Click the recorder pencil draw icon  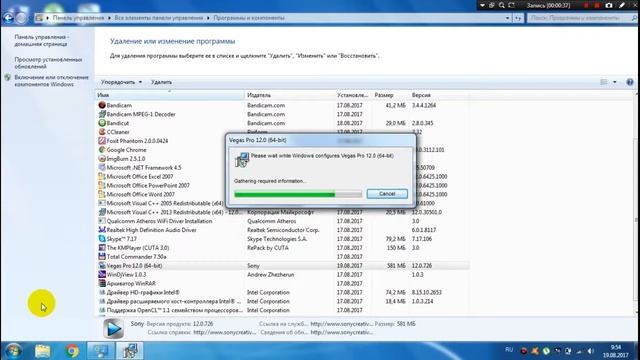[622, 5]
